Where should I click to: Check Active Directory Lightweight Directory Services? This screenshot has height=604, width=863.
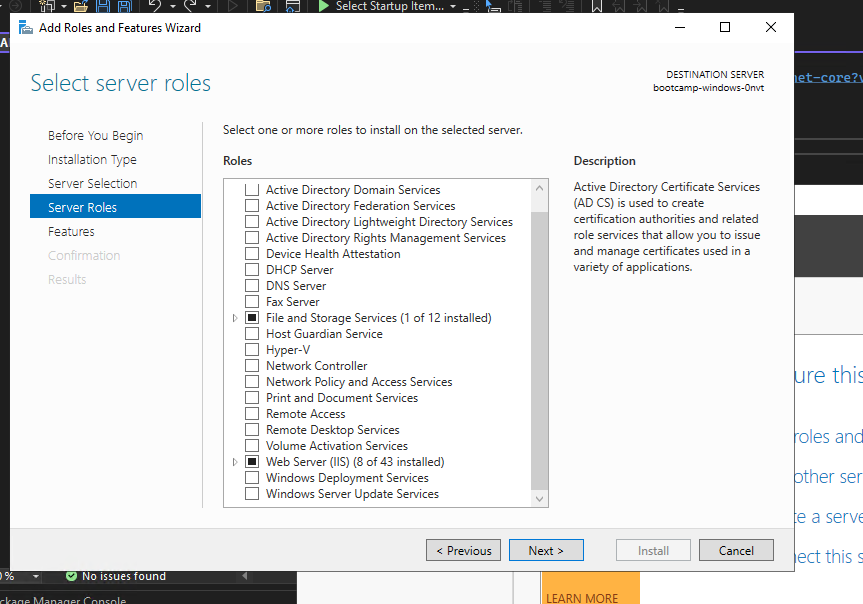252,222
